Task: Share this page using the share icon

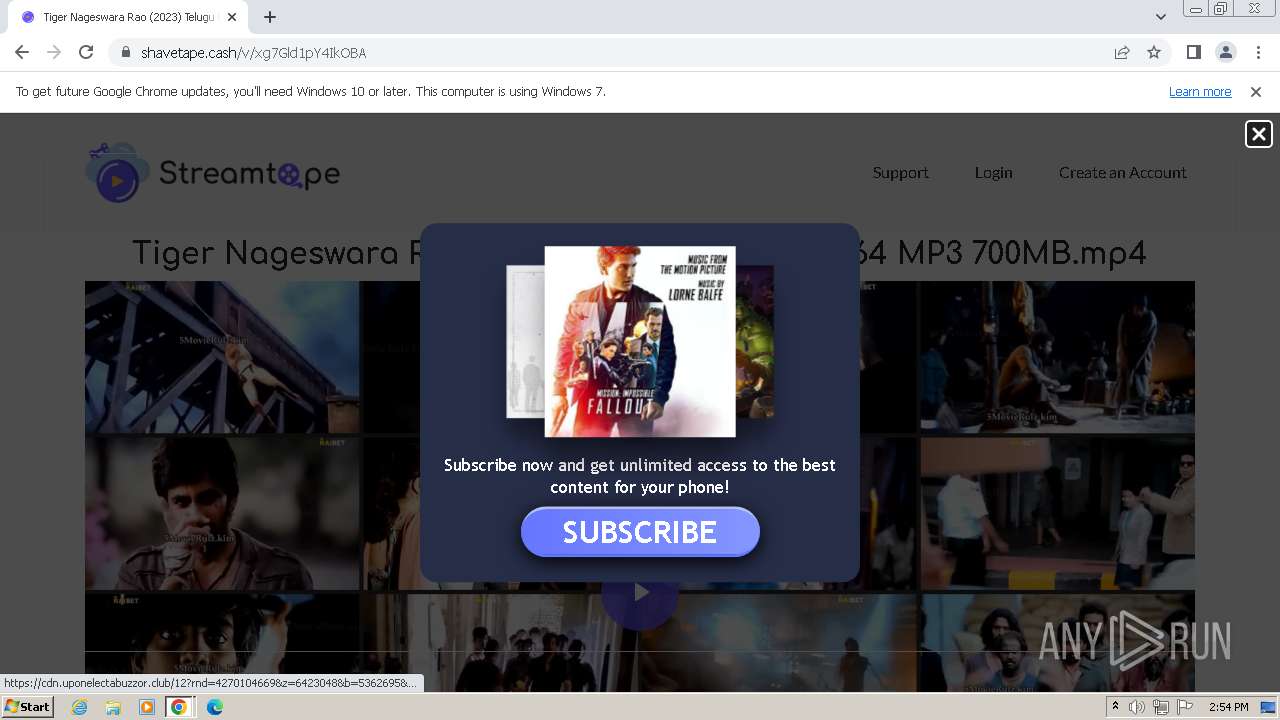Action: pos(1122,52)
